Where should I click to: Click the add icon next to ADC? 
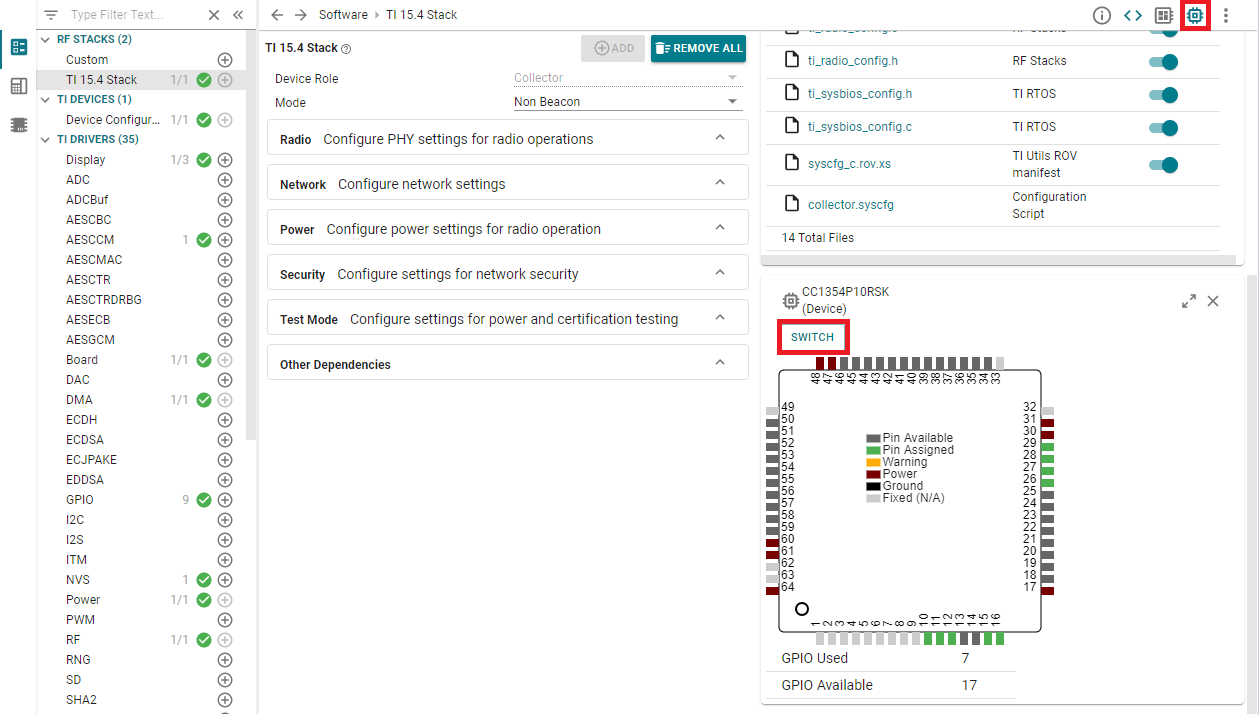pos(225,180)
